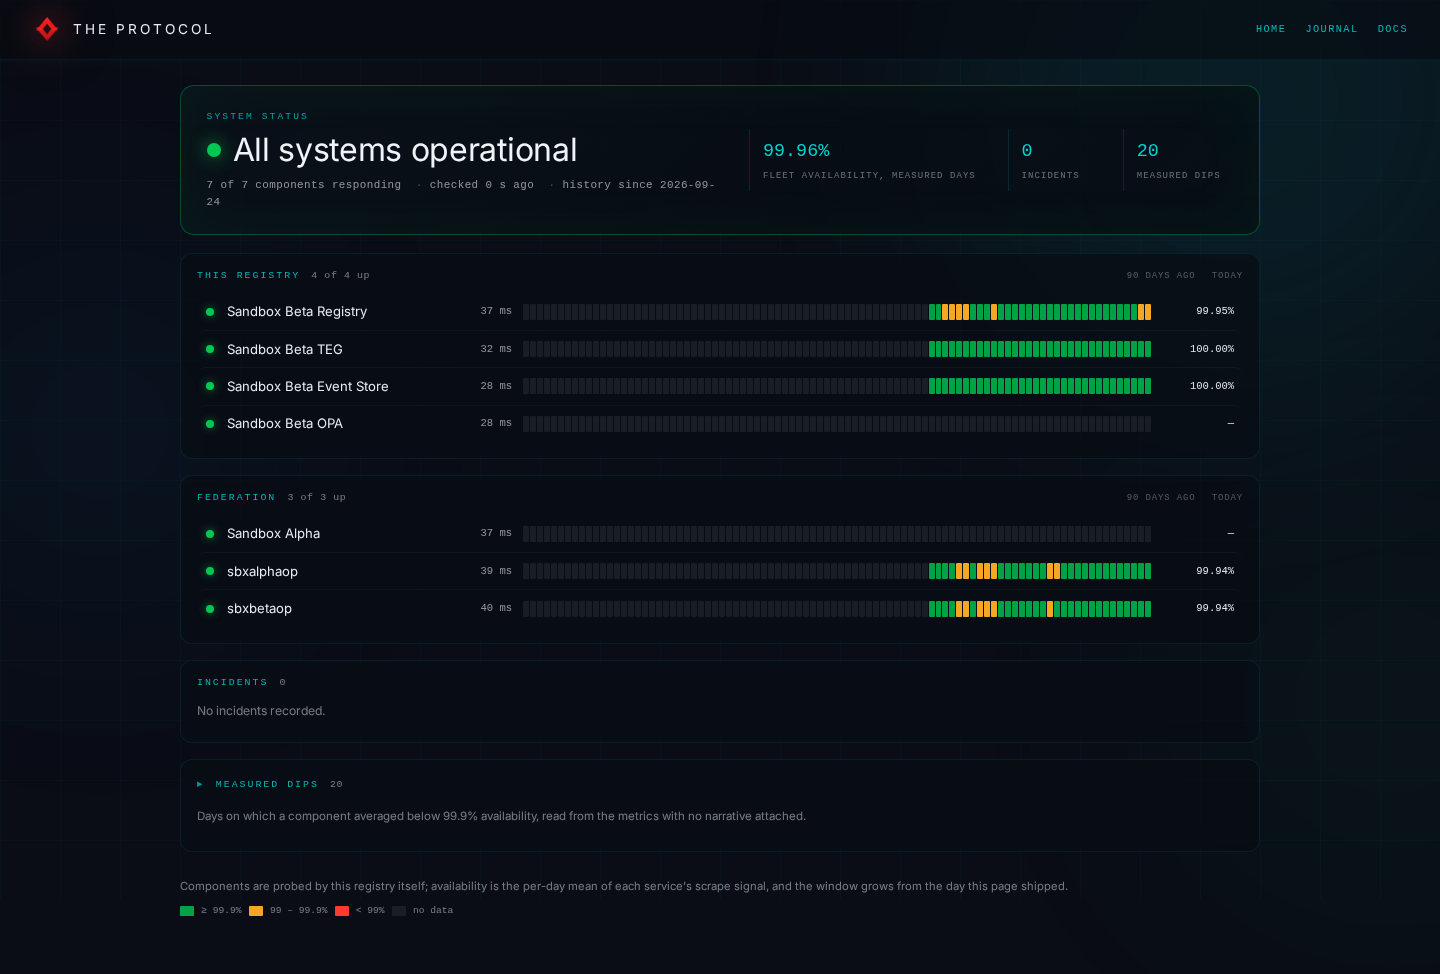The width and height of the screenshot is (1440, 974).
Task: Click the 0 incidents counter in status card
Action: 1027,150
